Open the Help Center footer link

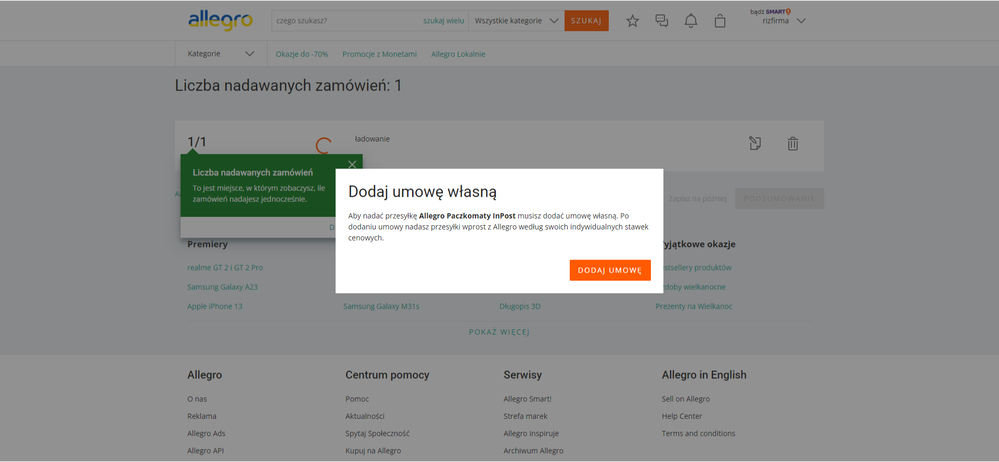pyautogui.click(x=682, y=416)
